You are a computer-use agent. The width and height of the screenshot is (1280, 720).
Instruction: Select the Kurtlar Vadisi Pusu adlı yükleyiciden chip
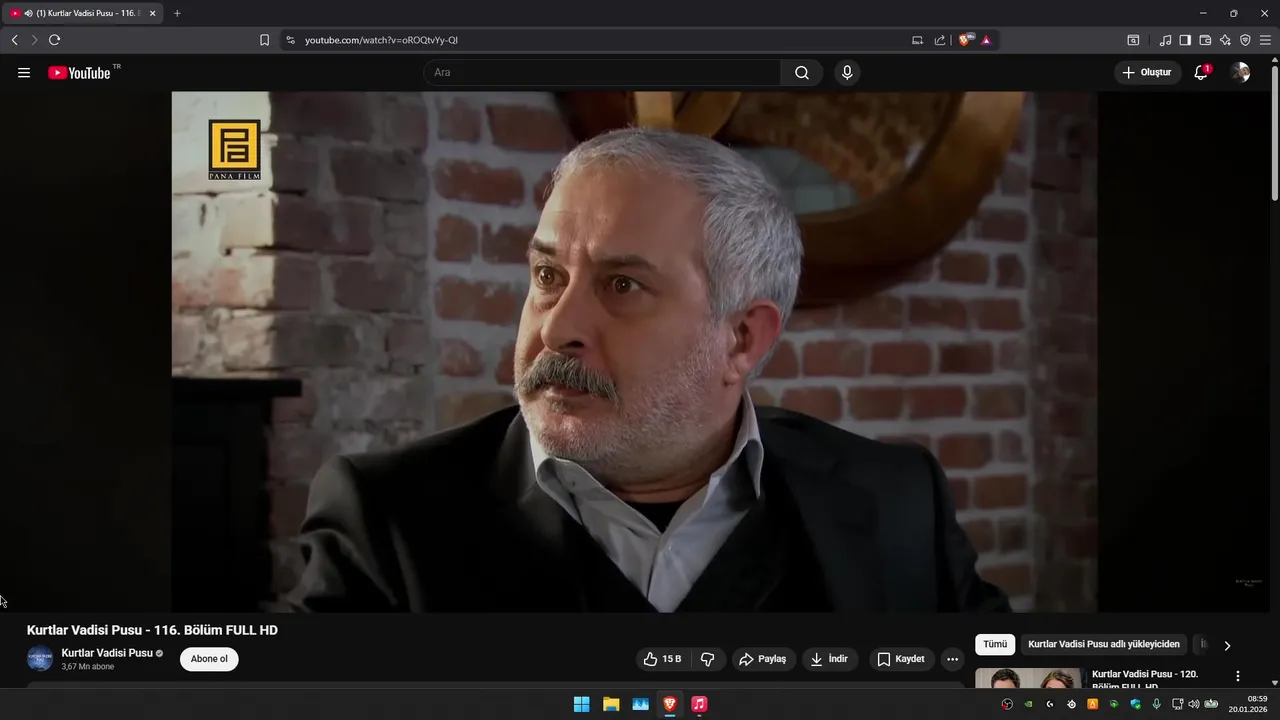tap(1104, 645)
